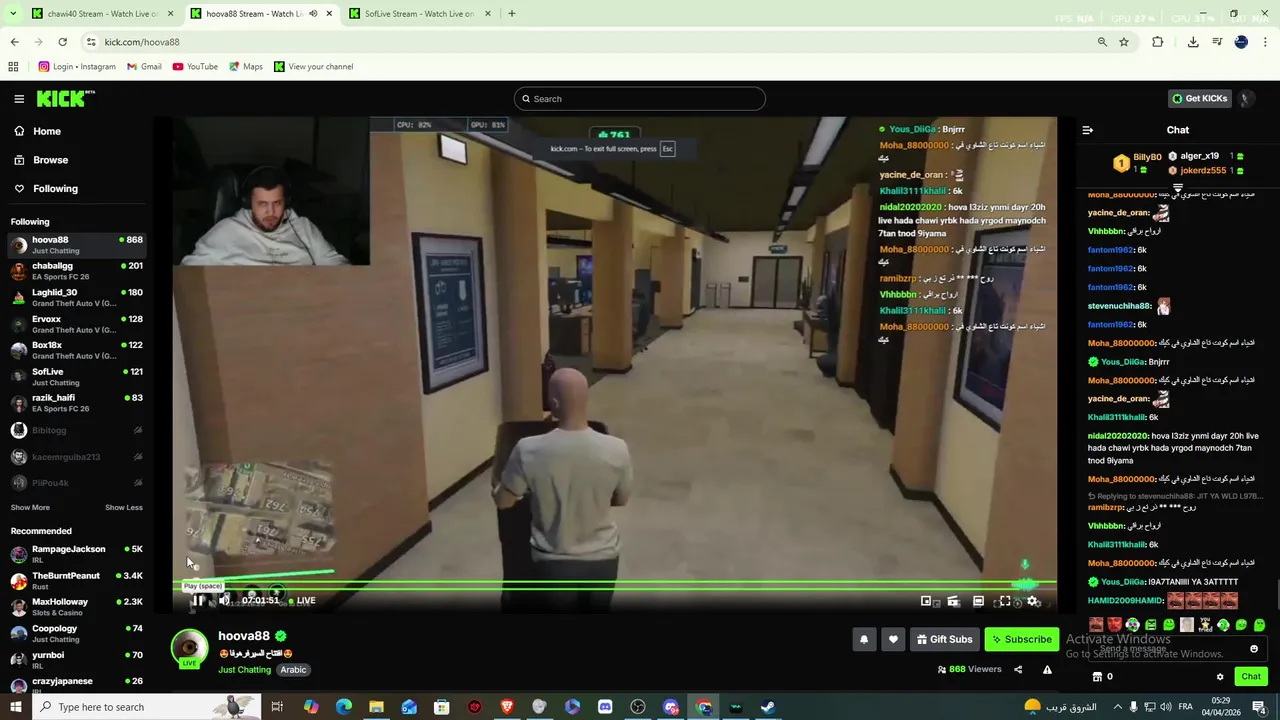This screenshot has width=1280, height=720.
Task: Open the Just Chatting category link
Action: [244, 670]
